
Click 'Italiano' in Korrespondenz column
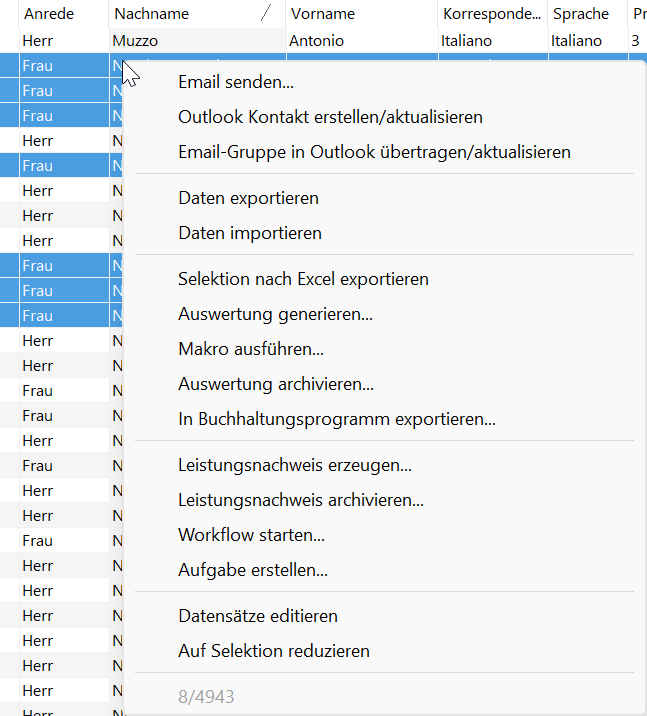pos(493,41)
